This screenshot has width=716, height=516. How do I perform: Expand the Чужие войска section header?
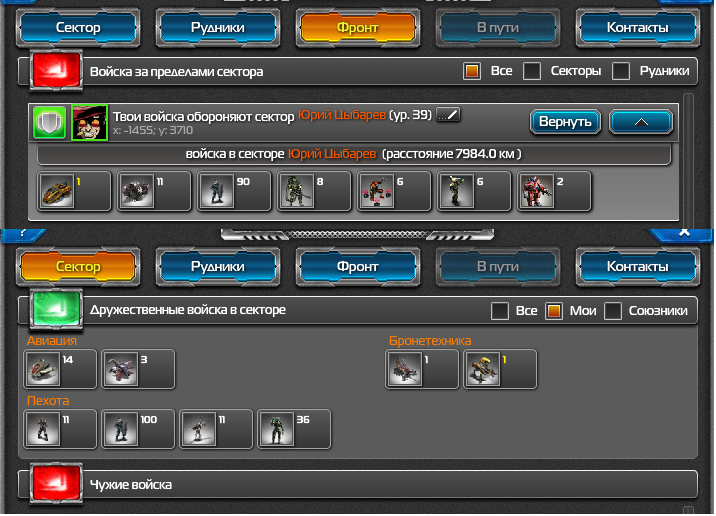[x=358, y=484]
